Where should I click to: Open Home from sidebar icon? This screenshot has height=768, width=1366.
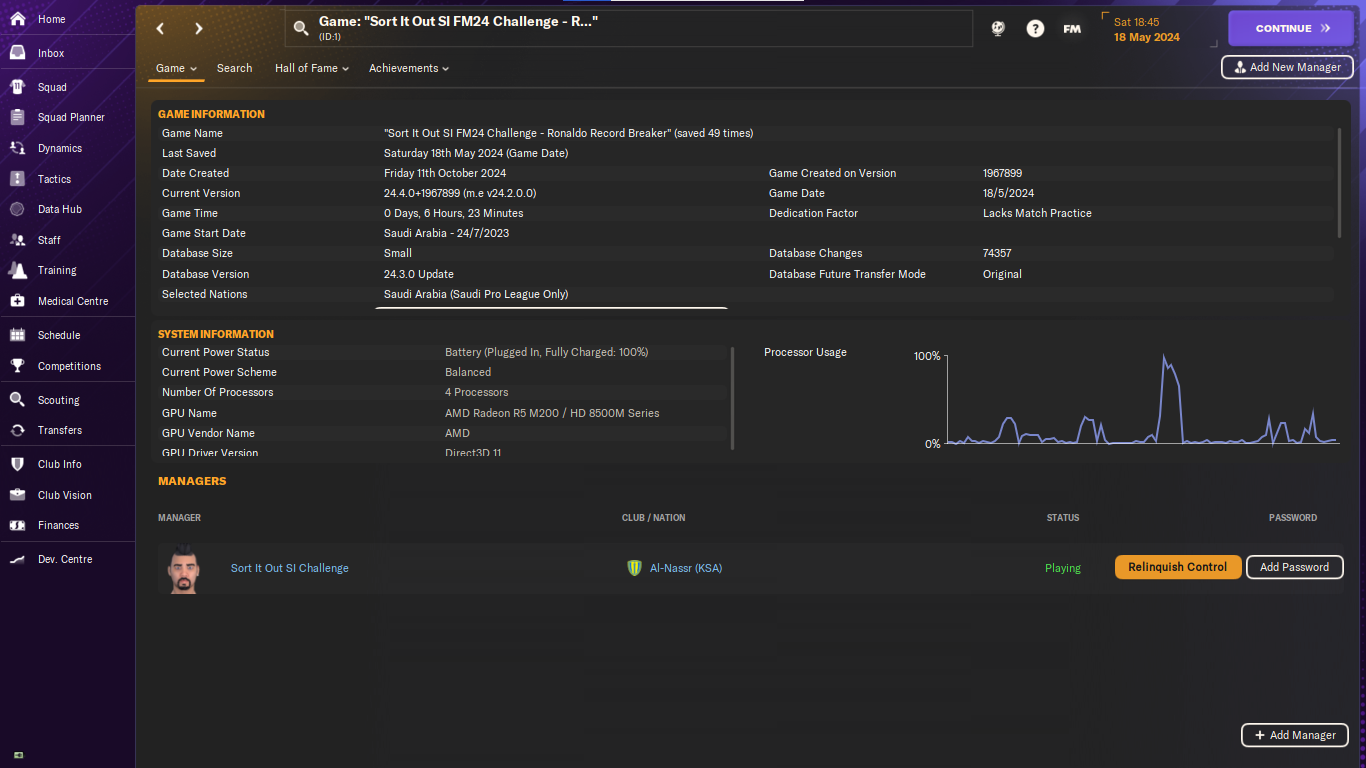pyautogui.click(x=18, y=19)
